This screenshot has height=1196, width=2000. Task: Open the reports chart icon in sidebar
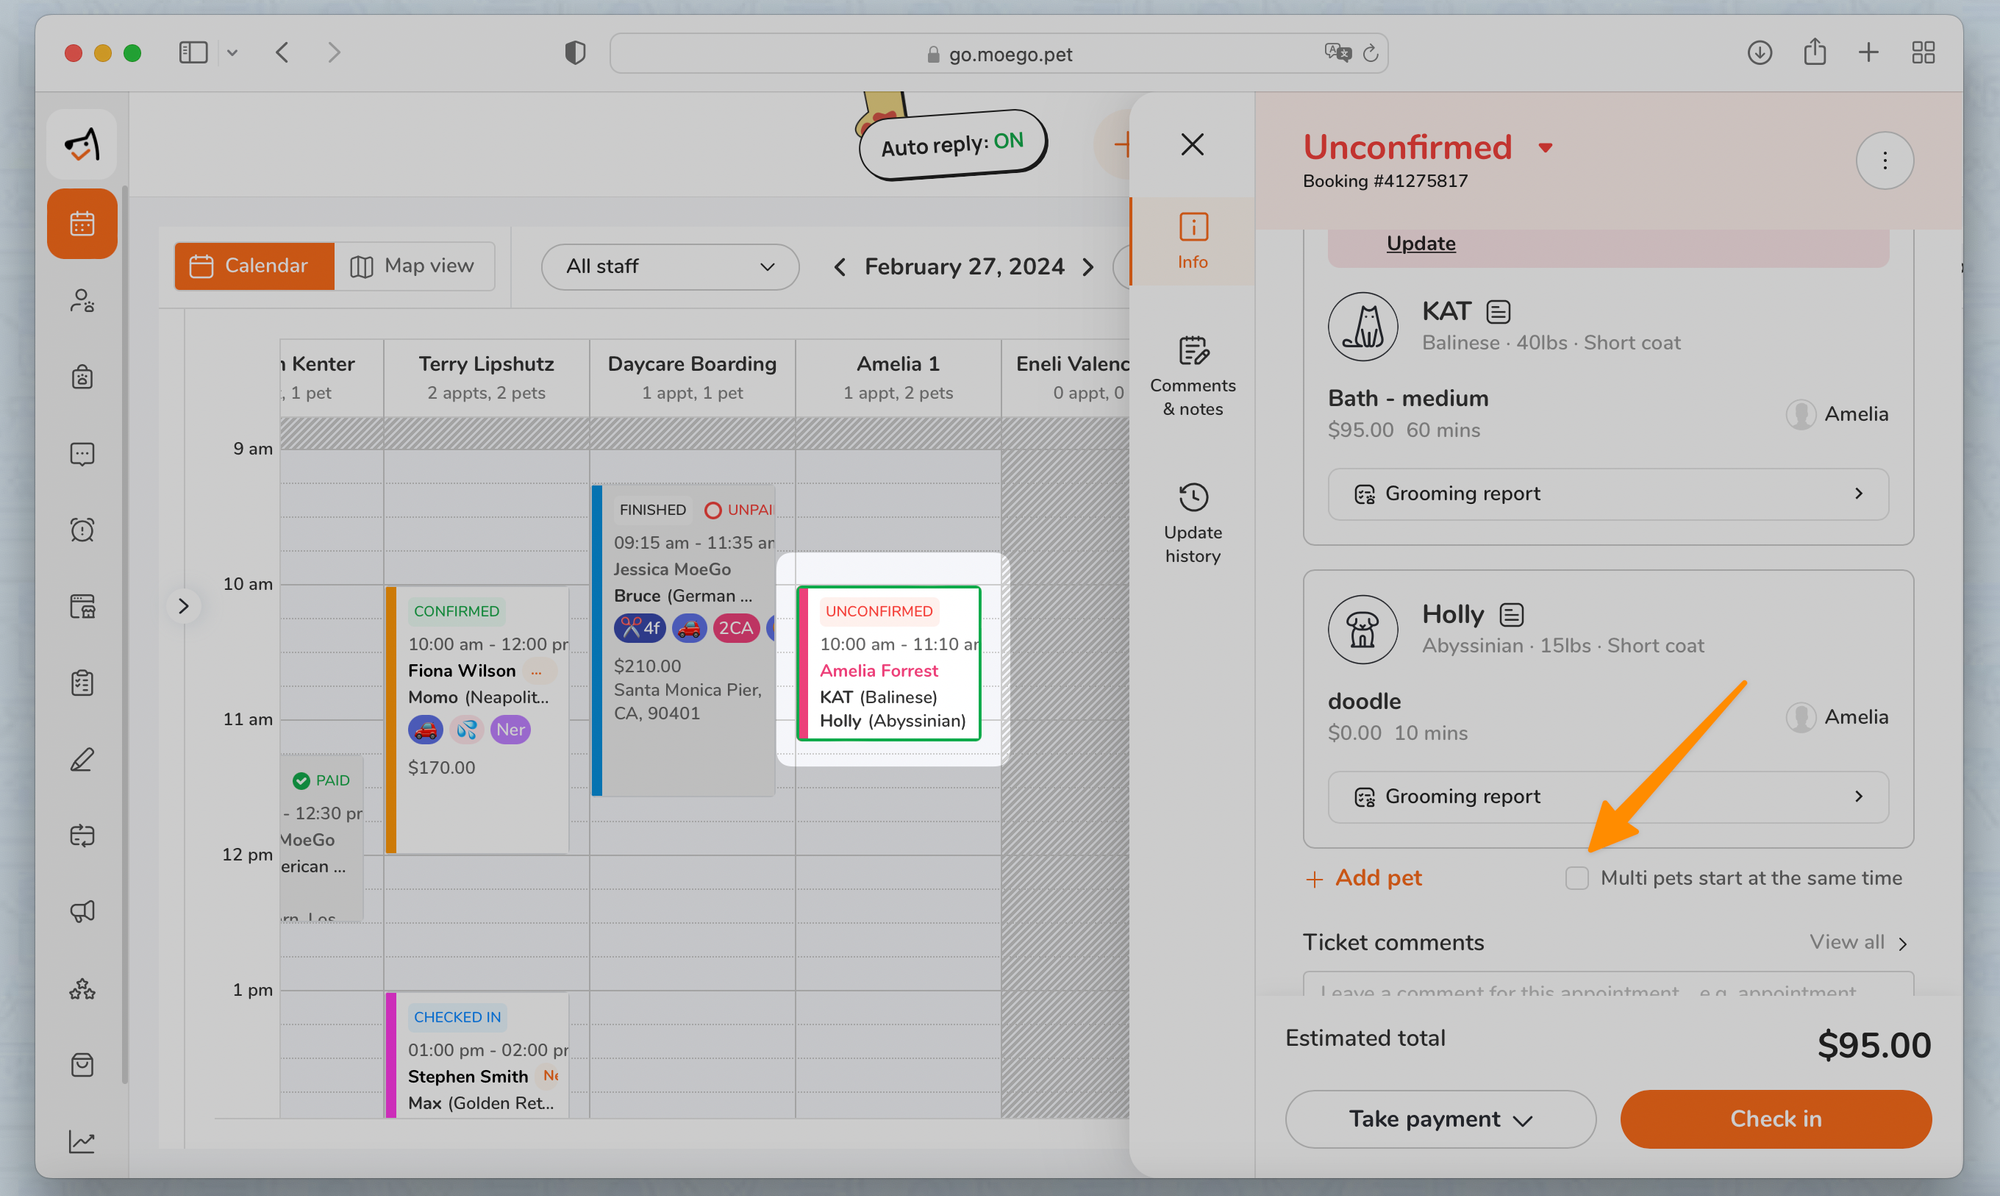[x=82, y=1141]
